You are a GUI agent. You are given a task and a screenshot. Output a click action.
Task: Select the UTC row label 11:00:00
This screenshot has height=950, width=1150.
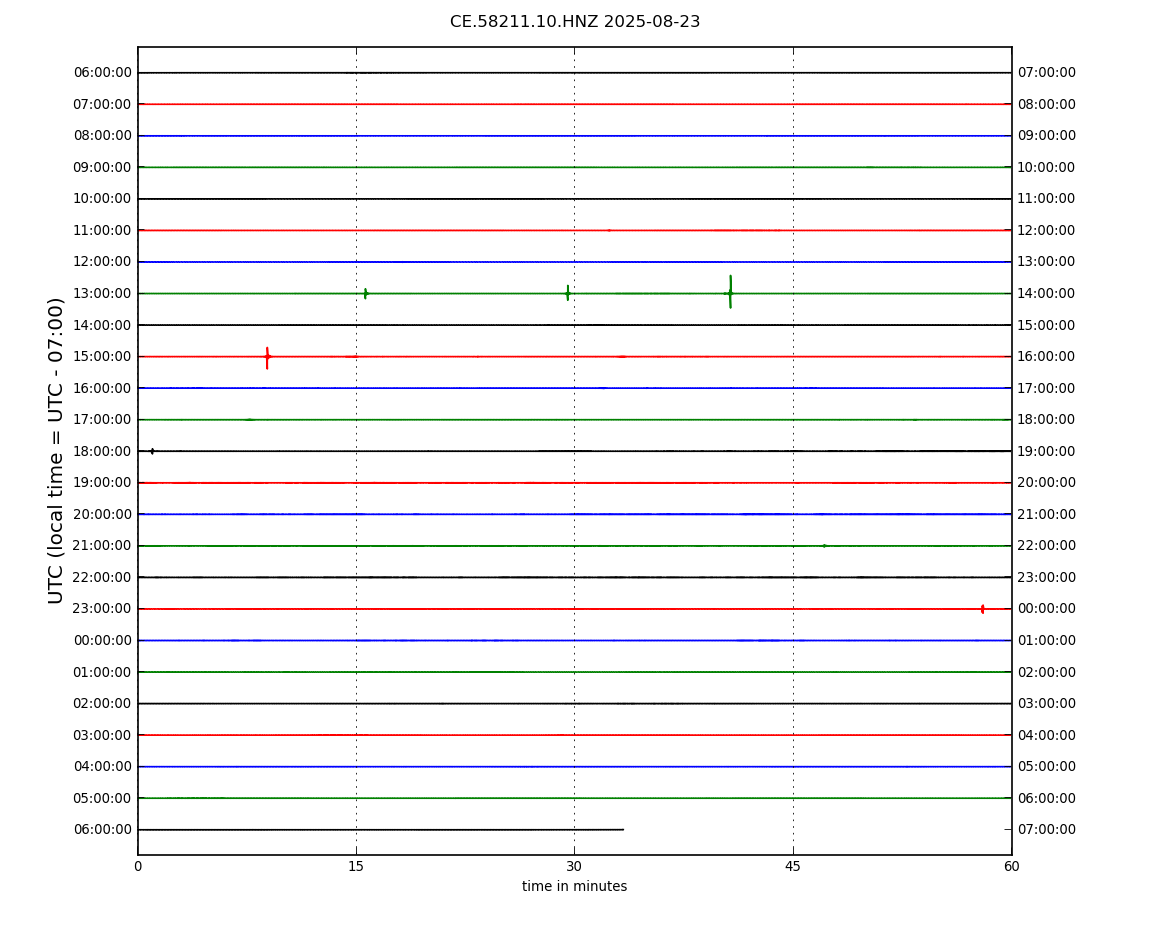click(102, 230)
